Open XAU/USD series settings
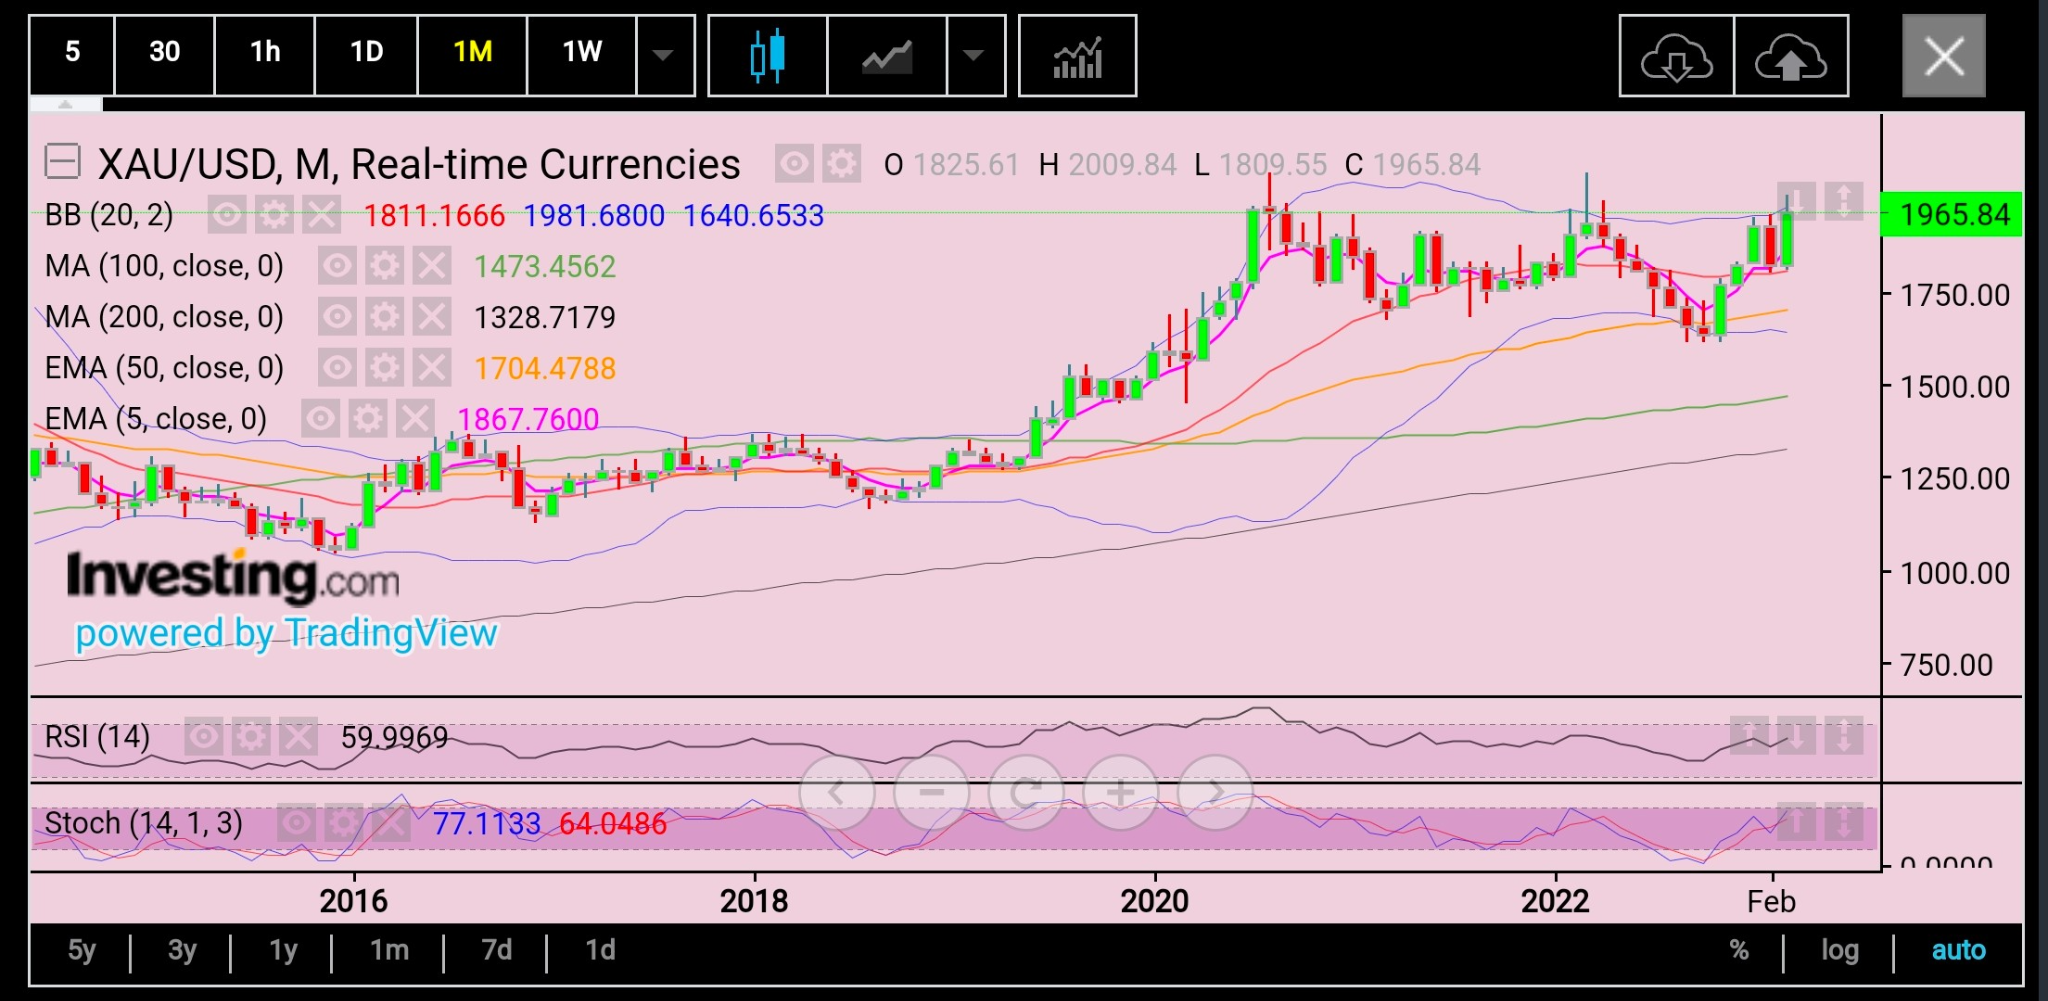The image size is (2048, 1001). (842, 163)
